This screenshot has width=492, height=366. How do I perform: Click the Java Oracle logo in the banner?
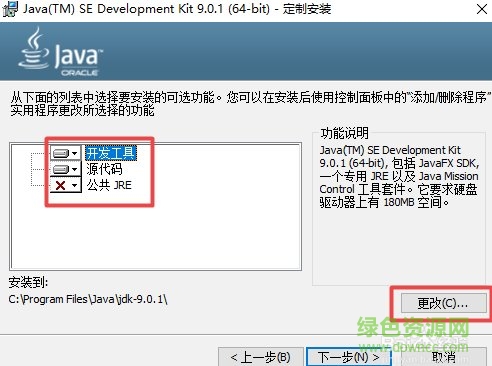click(61, 52)
